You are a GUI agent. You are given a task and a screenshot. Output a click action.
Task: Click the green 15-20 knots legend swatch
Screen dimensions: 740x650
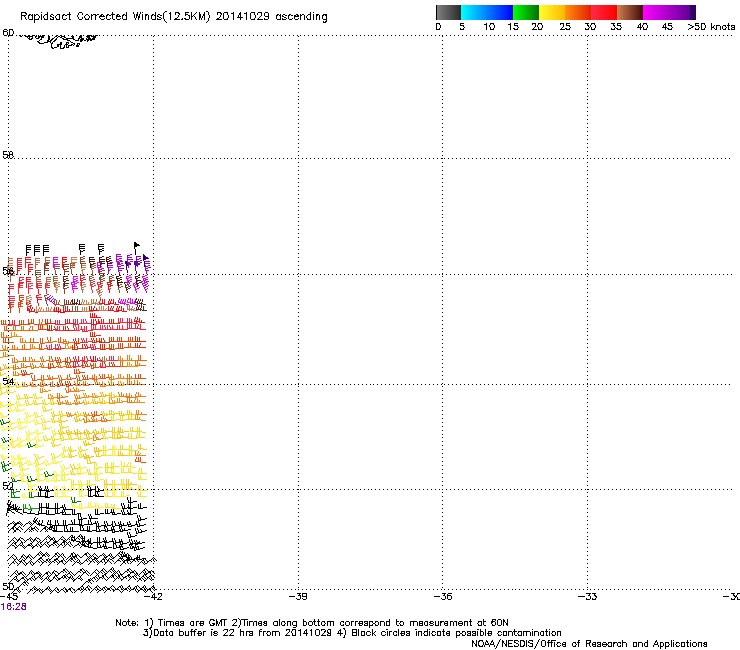click(x=526, y=12)
